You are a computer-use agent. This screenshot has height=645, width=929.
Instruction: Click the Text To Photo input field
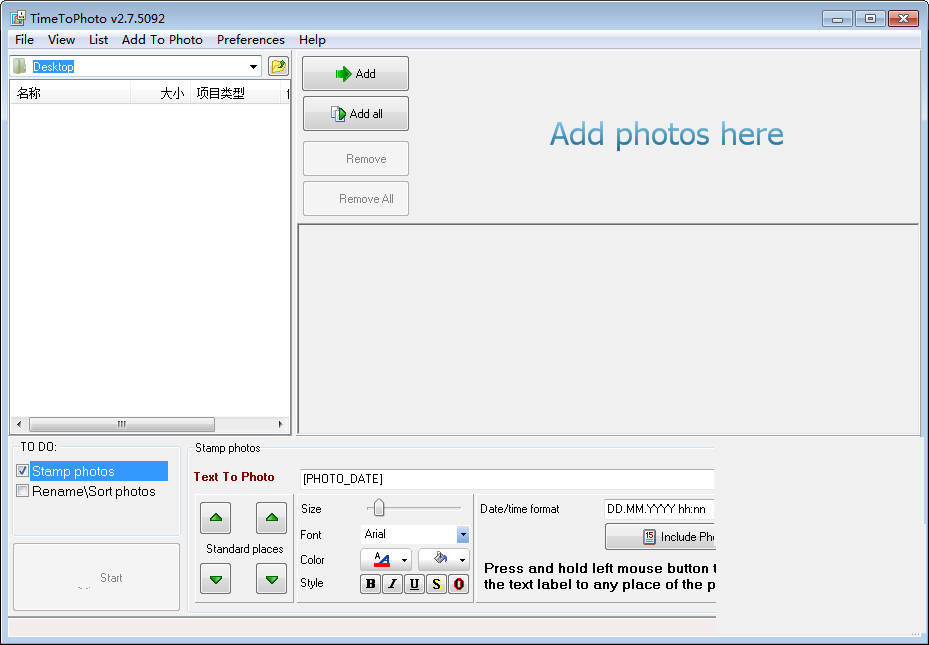[x=507, y=479]
